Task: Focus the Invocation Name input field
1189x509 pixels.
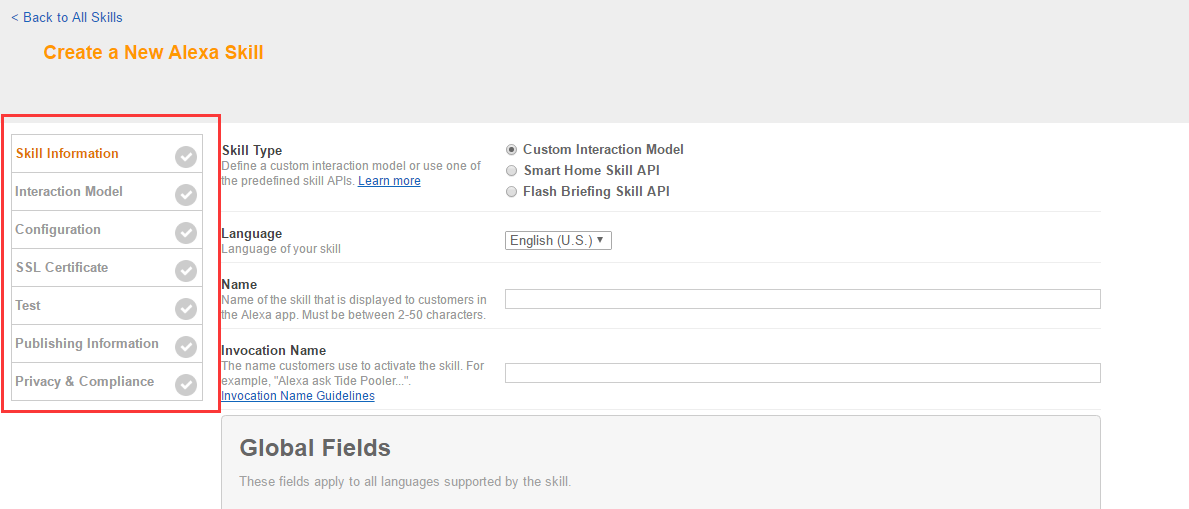Action: tap(802, 373)
